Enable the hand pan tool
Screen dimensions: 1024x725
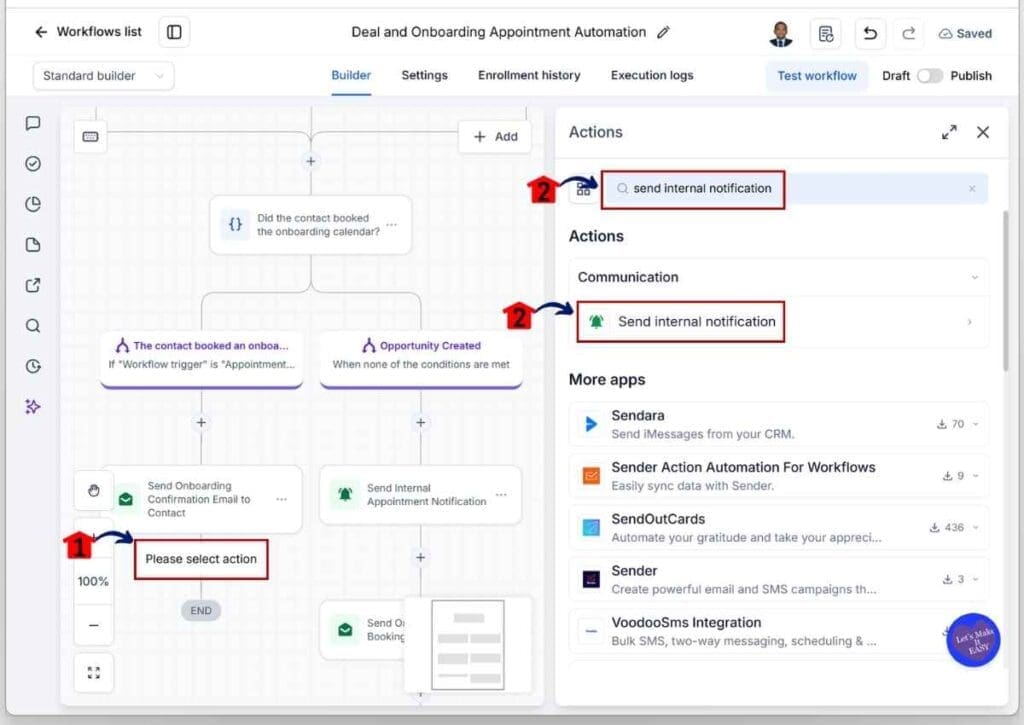(93, 491)
